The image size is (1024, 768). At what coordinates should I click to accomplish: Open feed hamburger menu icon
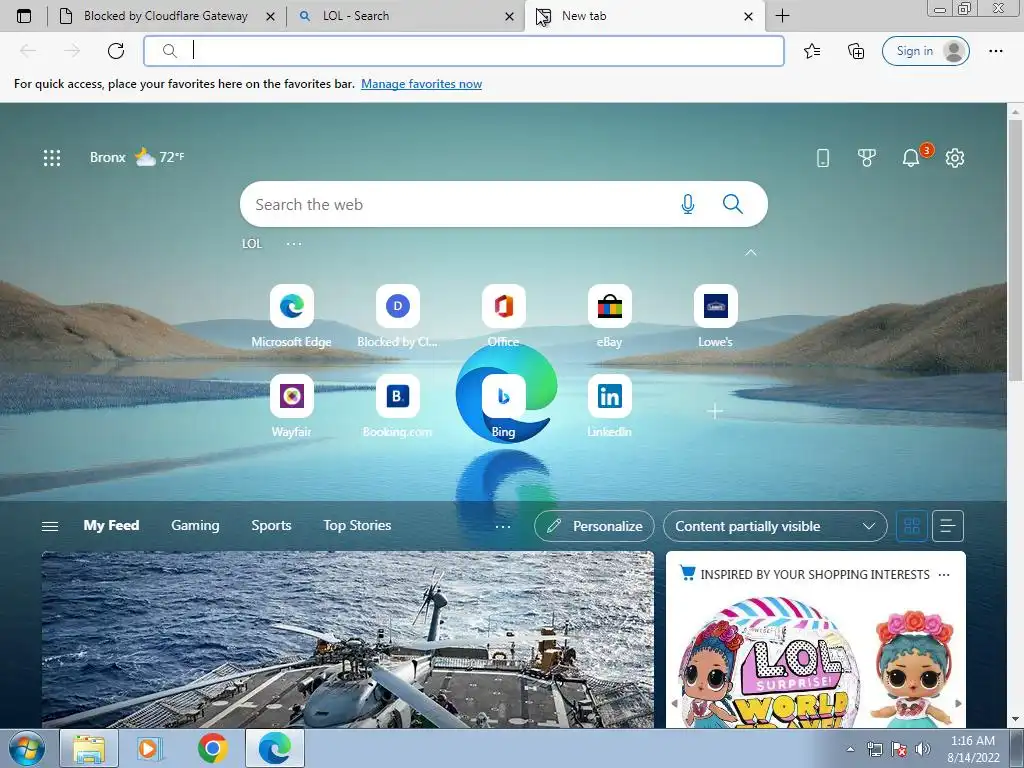coord(50,526)
